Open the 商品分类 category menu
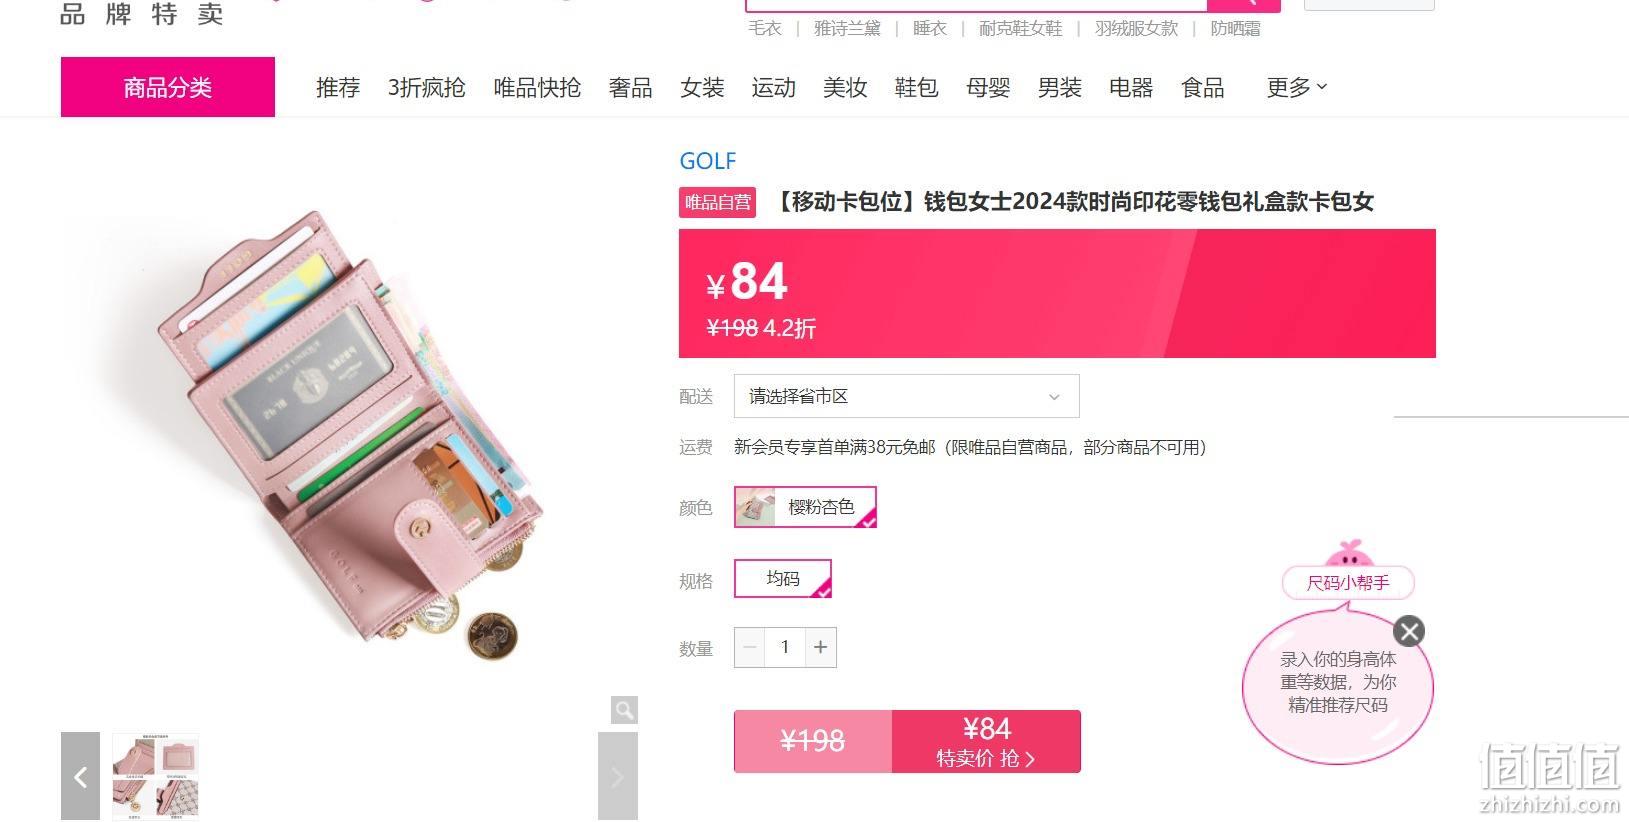 [x=168, y=87]
